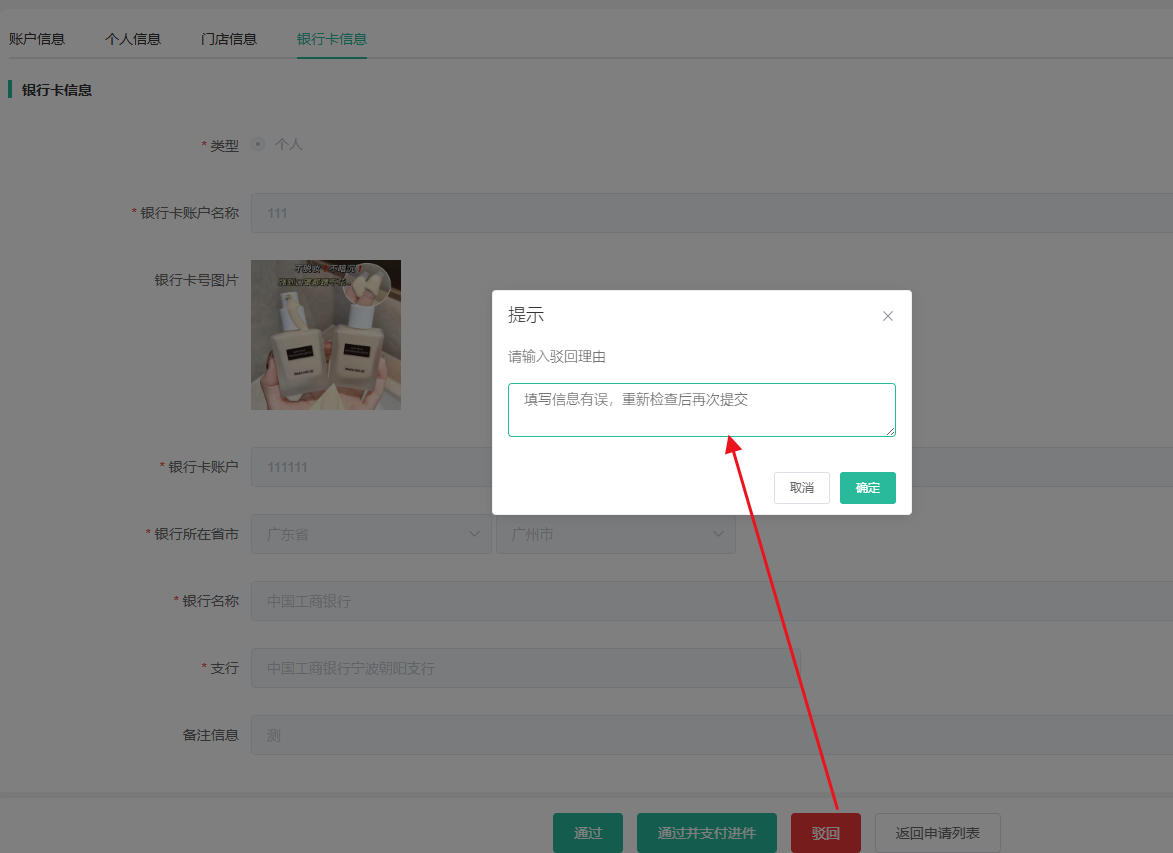The image size is (1173, 853).
Task: Click the 备注信息 remarks field
Action: tap(700, 735)
